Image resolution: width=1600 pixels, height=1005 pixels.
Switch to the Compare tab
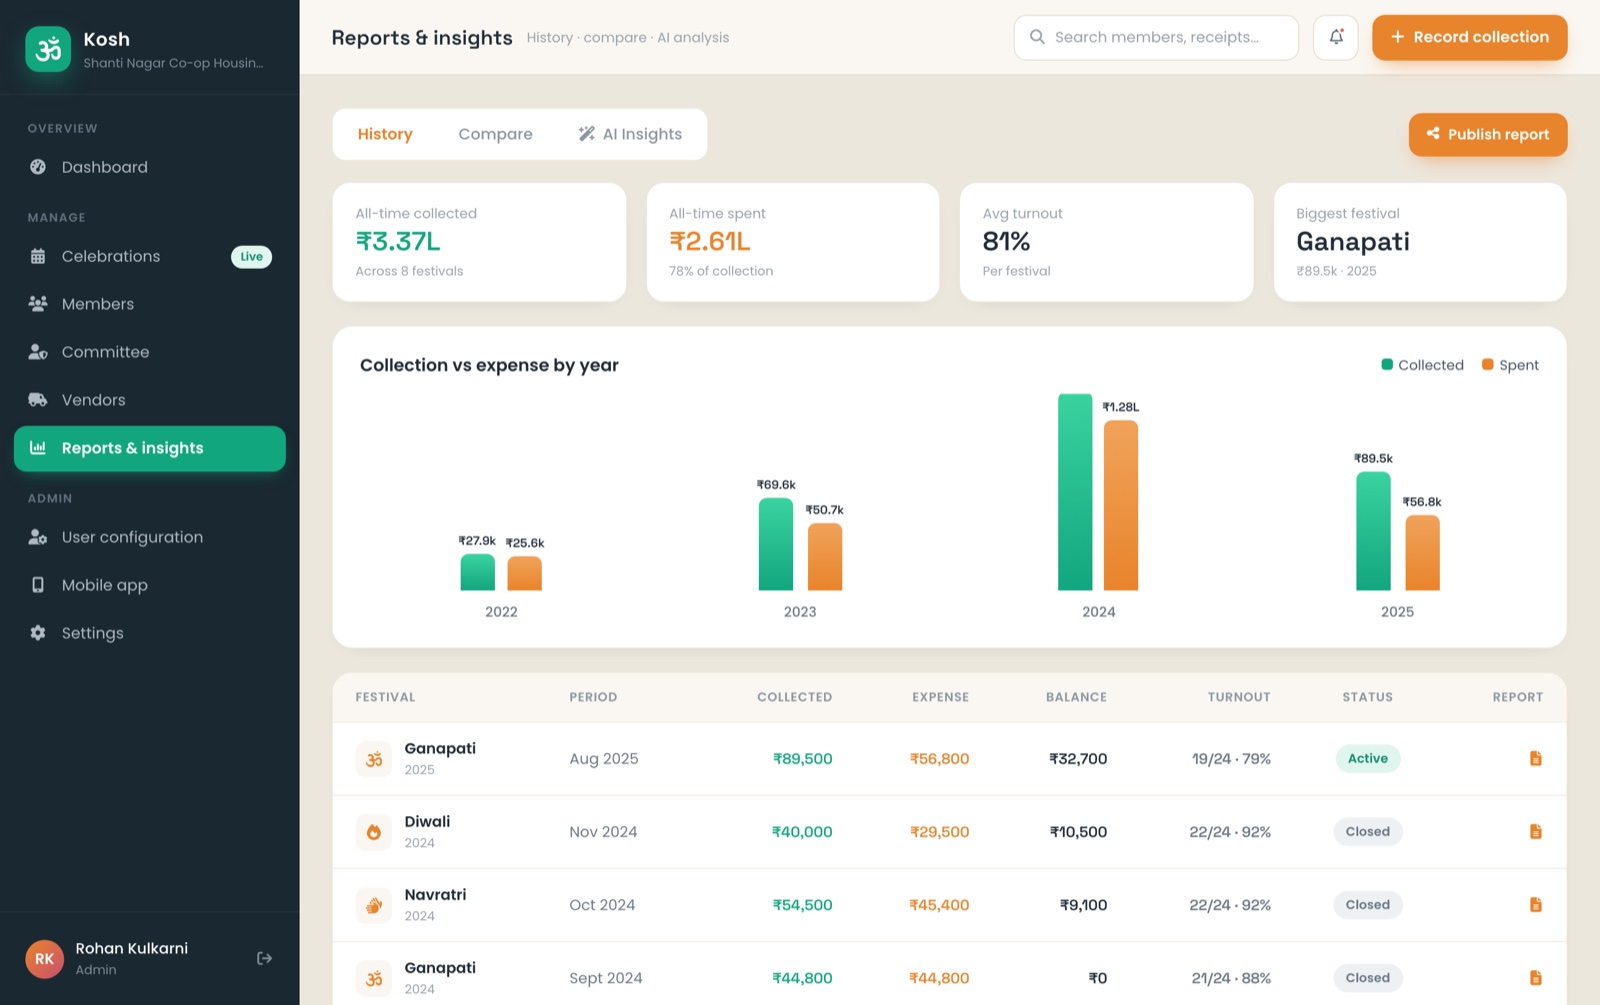pyautogui.click(x=495, y=134)
